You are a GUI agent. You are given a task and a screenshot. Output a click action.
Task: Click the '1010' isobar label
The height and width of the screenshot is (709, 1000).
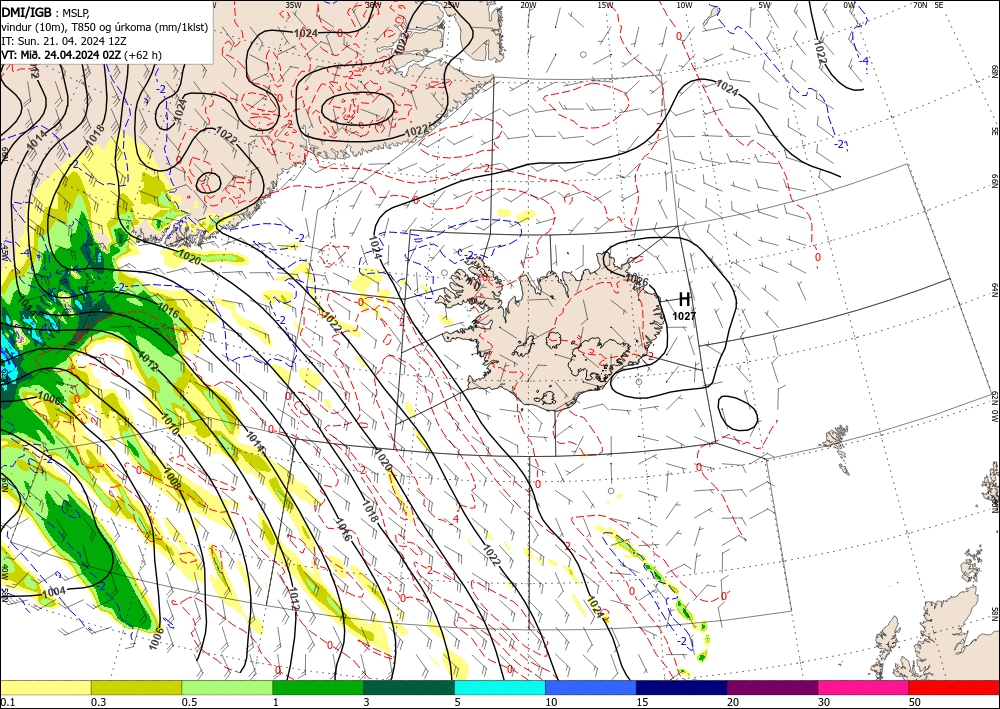pyautogui.click(x=170, y=424)
